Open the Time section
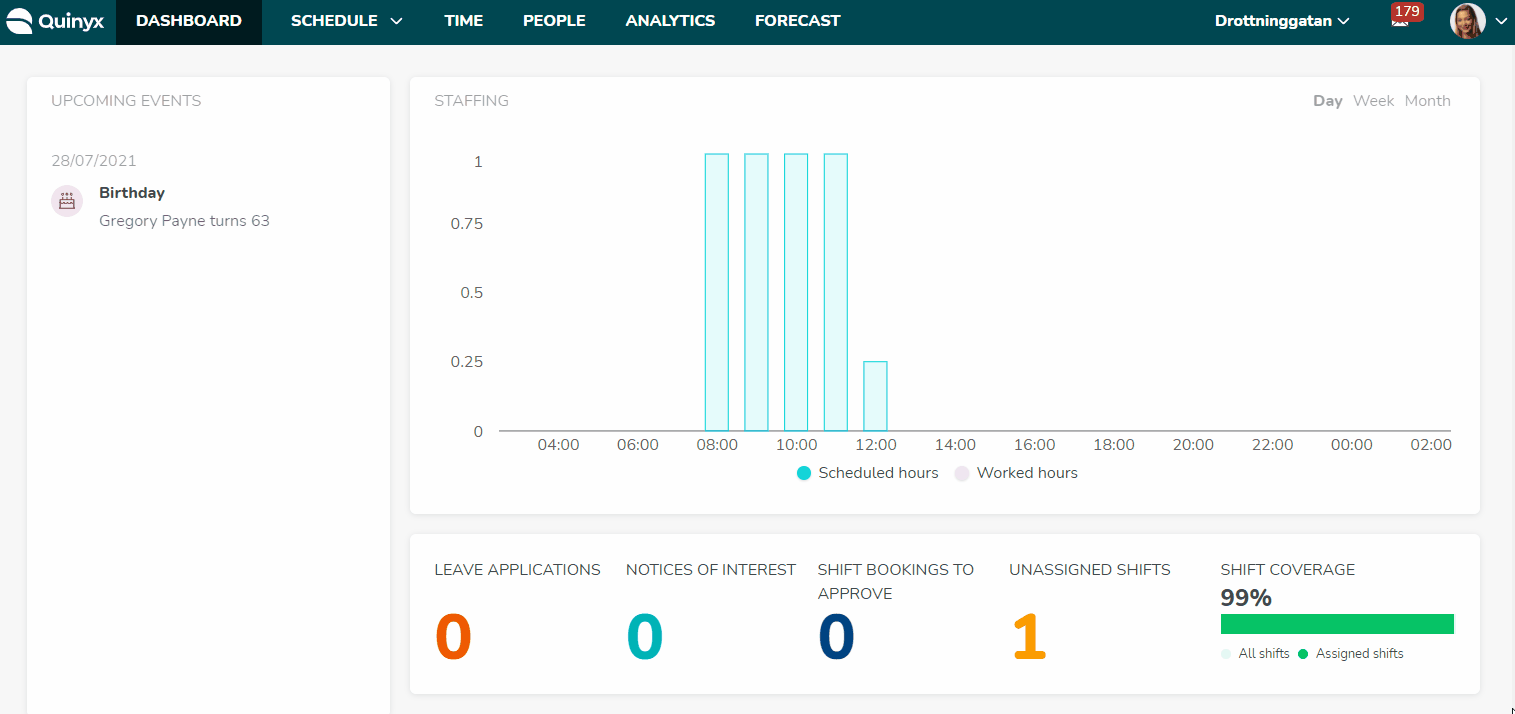Image resolution: width=1515 pixels, height=714 pixels. [x=464, y=21]
